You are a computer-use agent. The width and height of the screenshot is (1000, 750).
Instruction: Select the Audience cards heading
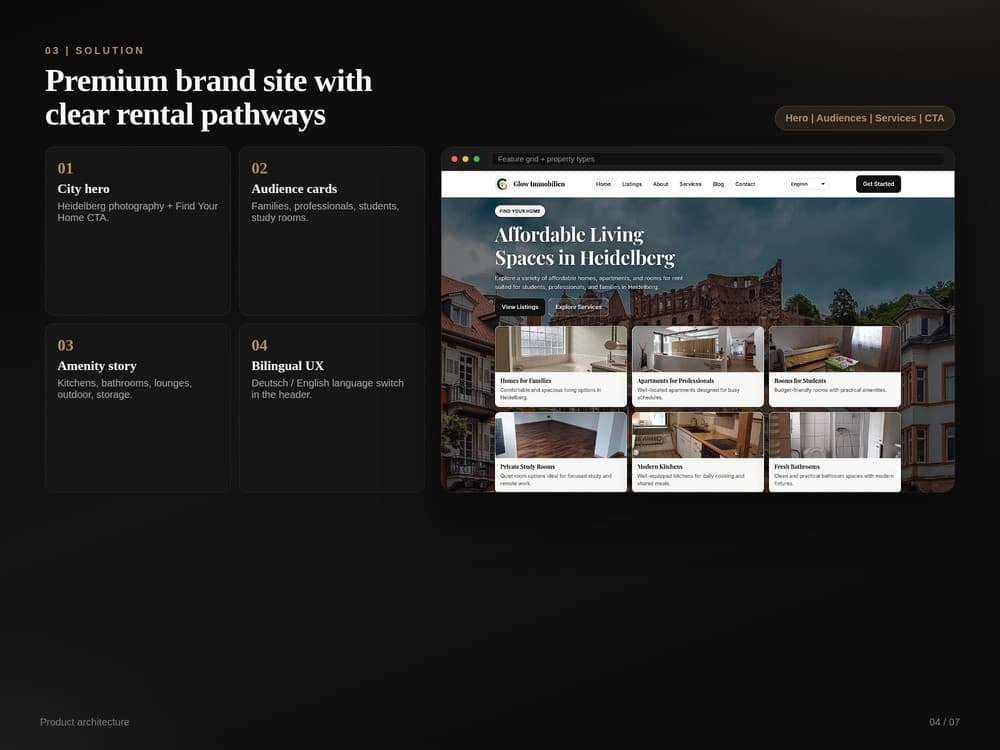(294, 189)
